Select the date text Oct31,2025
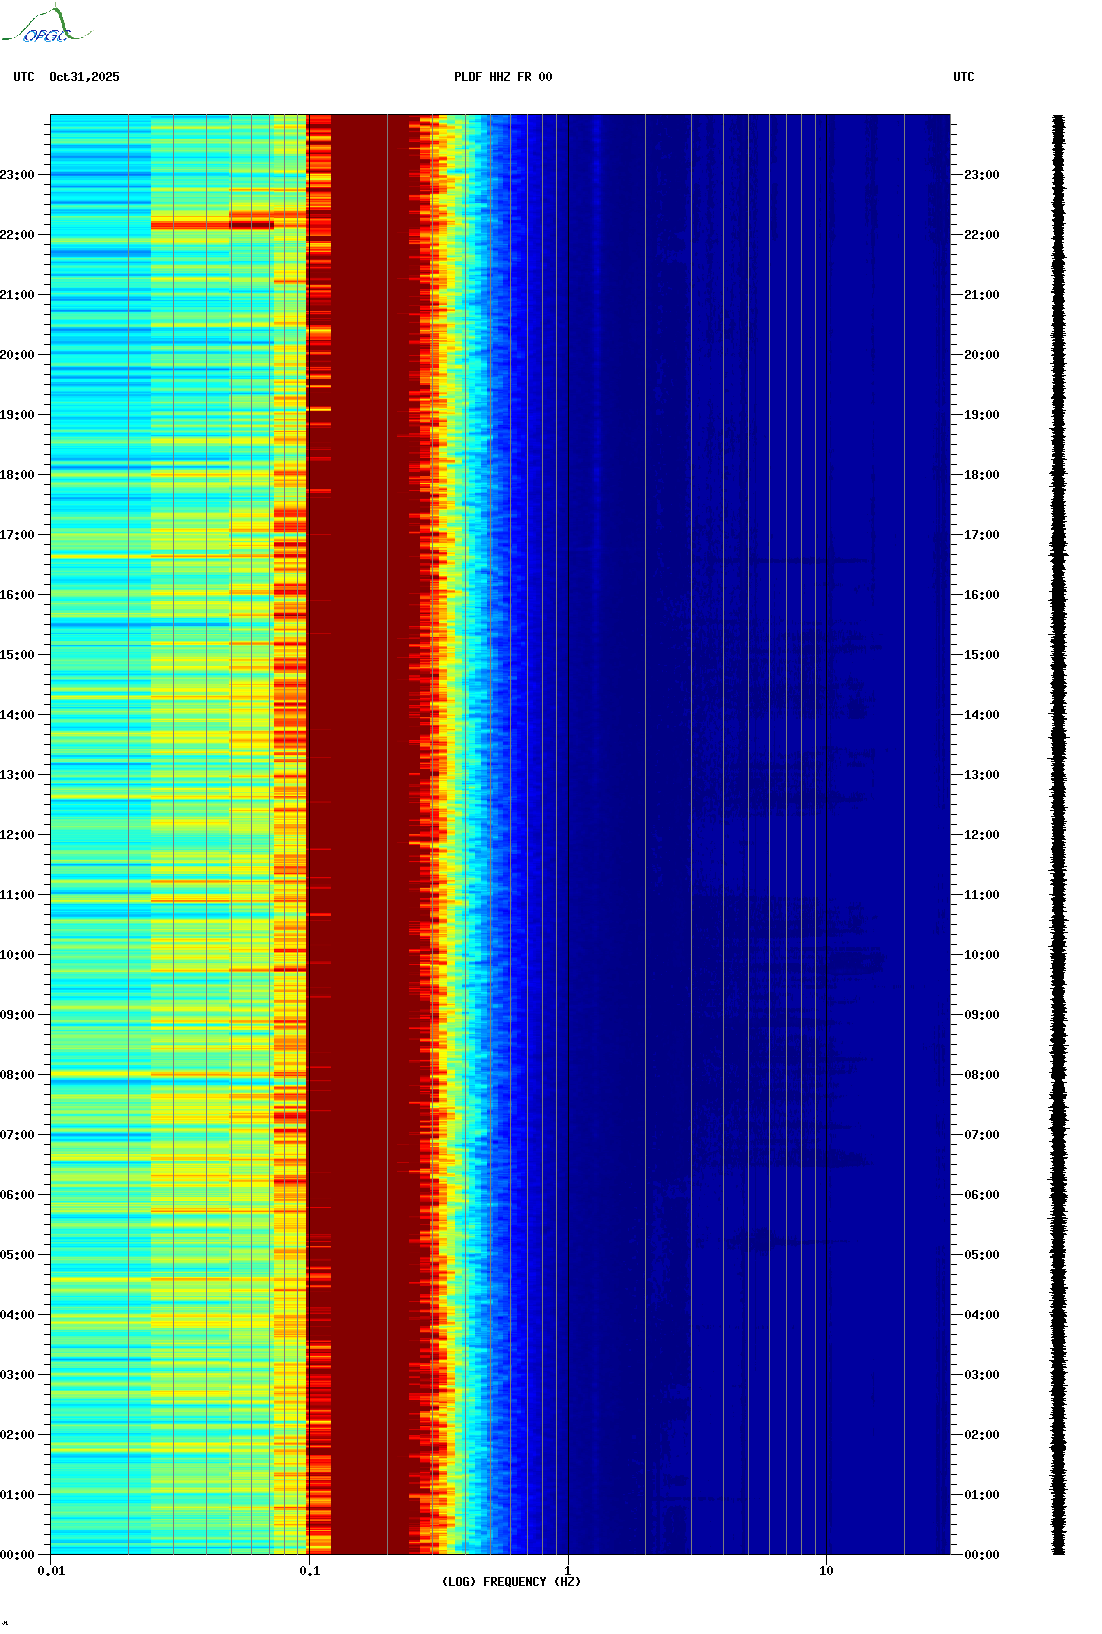Image resolution: width=1102 pixels, height=1634 pixels. coord(84,77)
